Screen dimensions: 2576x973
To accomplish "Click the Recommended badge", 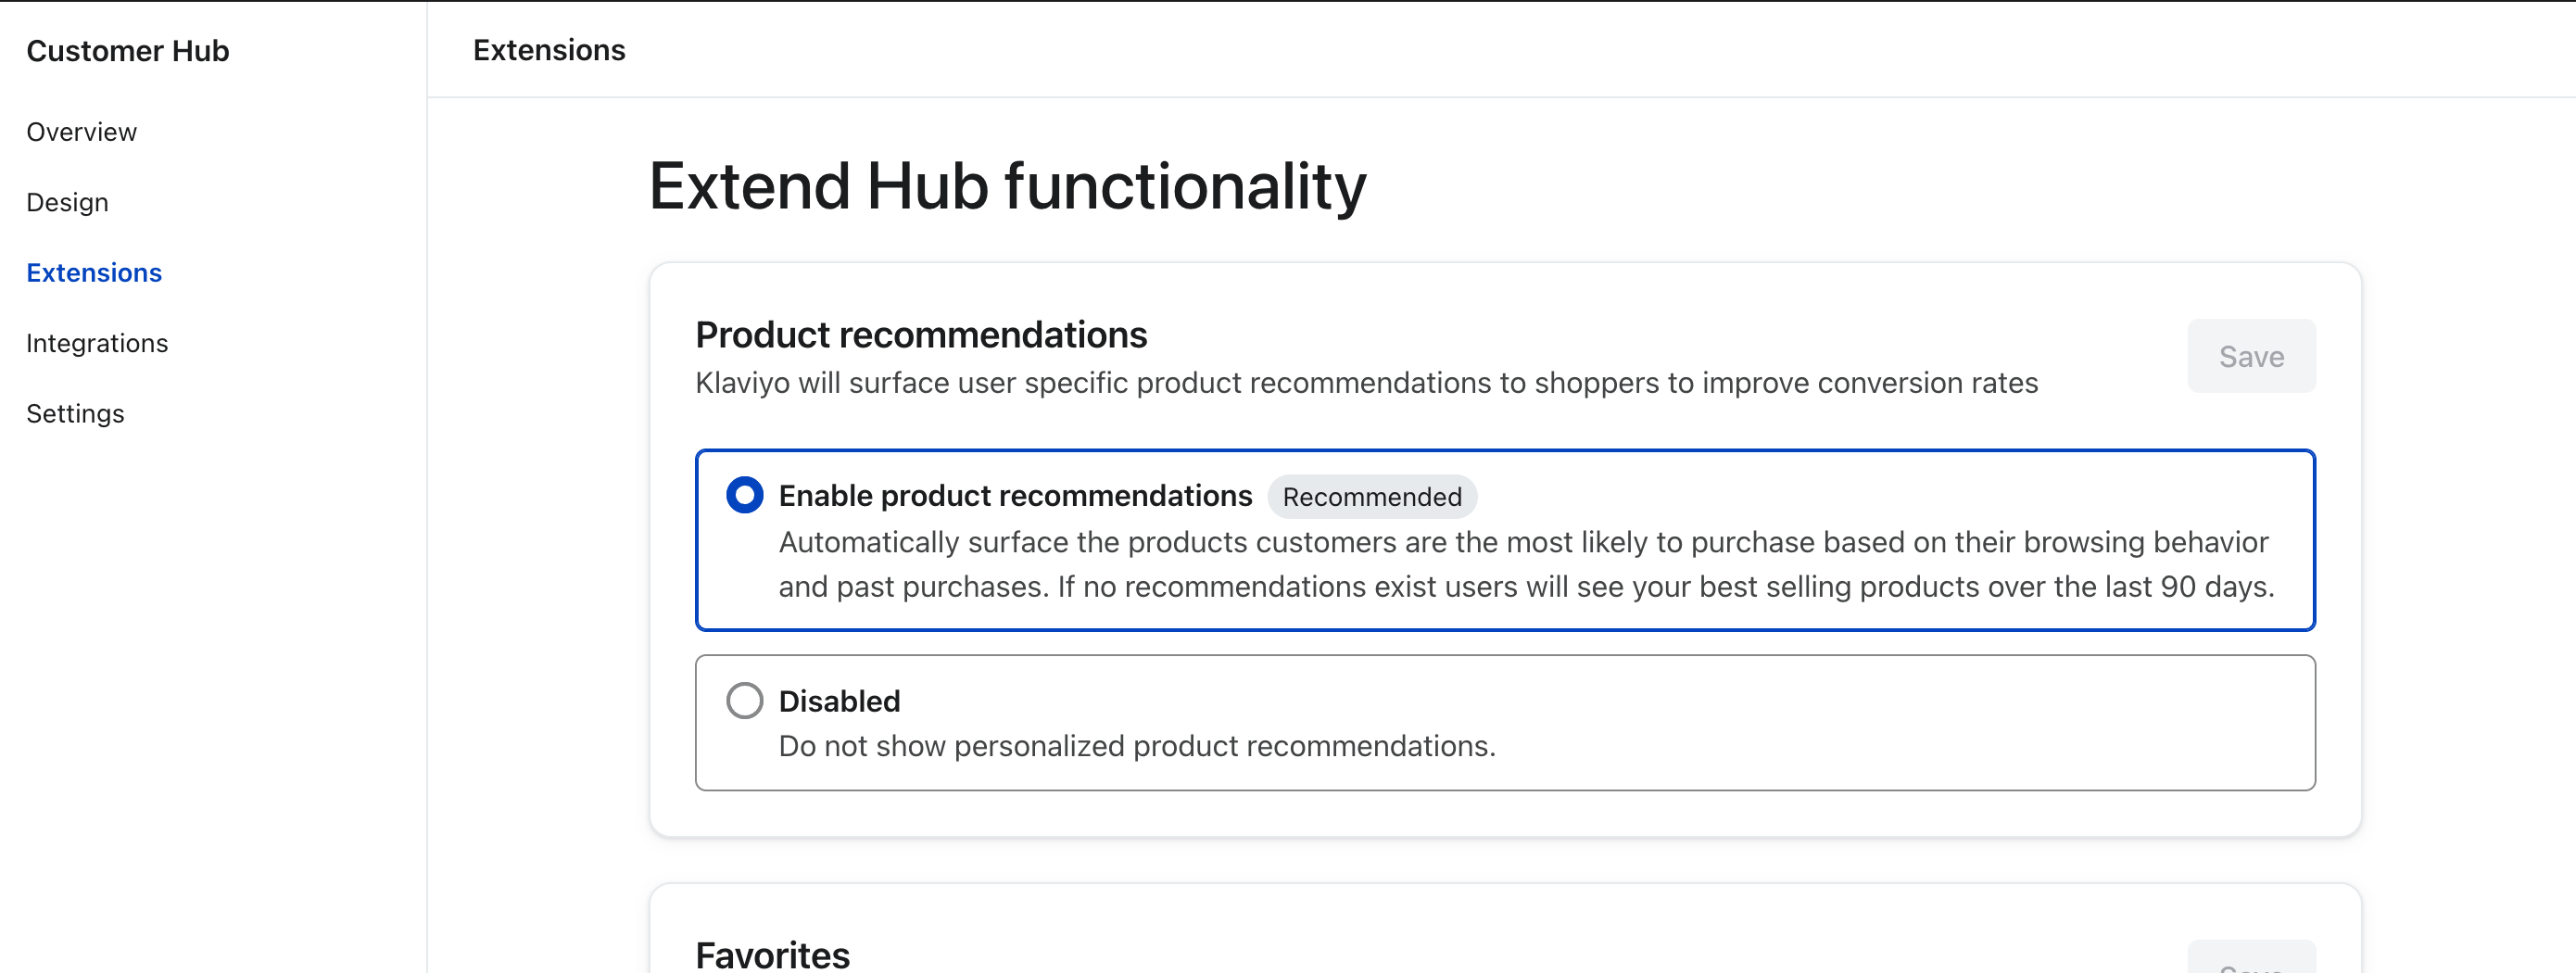I will [x=1371, y=497].
